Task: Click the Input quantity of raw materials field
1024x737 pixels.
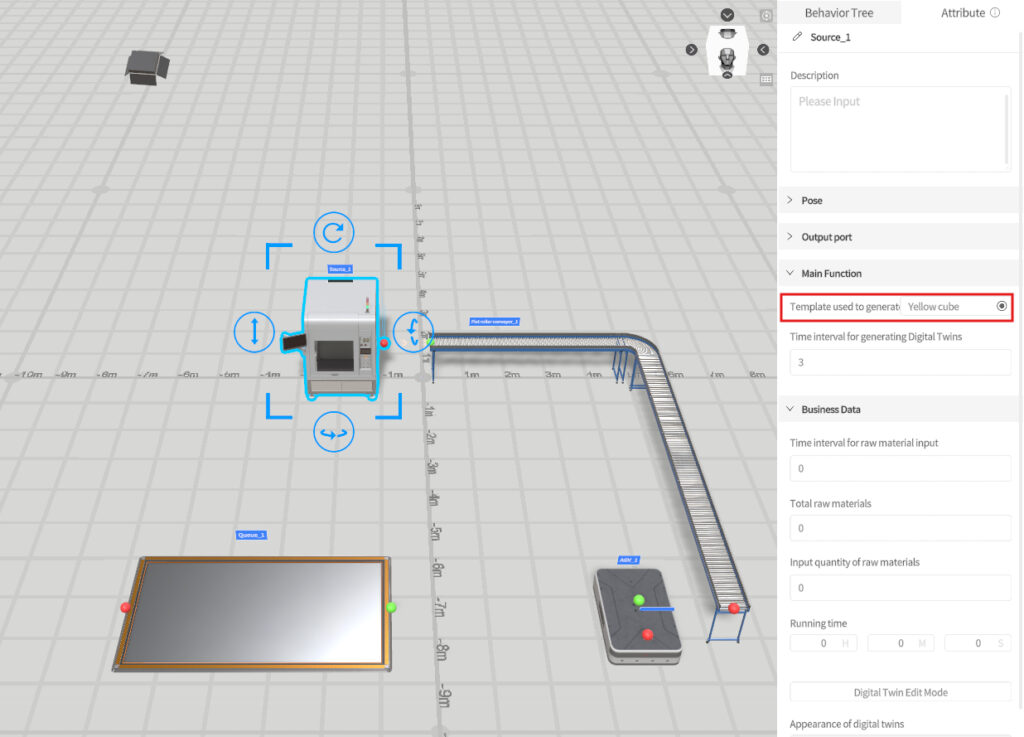Action: [901, 588]
